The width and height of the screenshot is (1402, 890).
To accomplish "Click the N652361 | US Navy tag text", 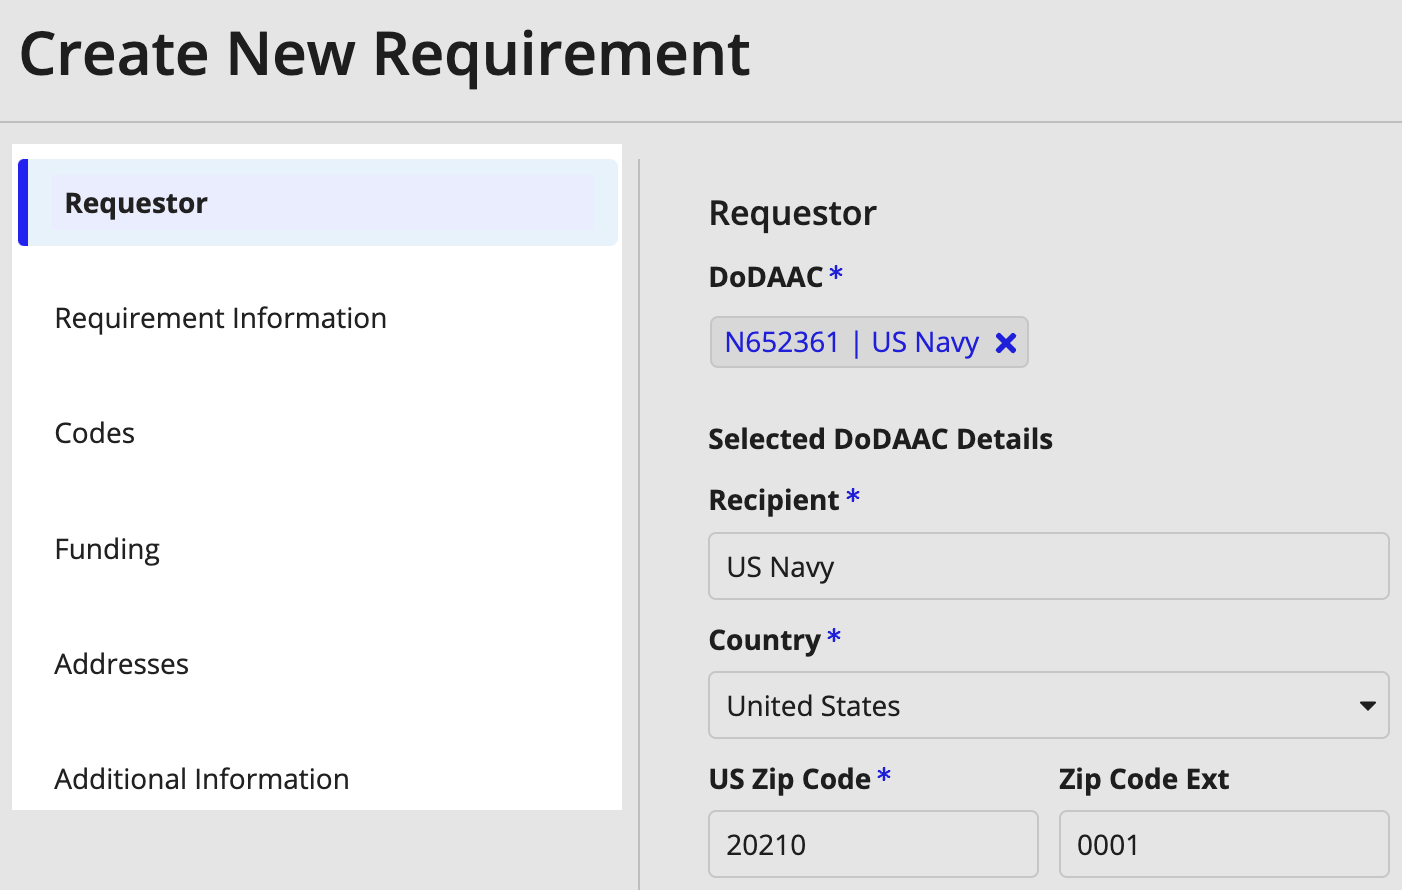I will [x=851, y=342].
